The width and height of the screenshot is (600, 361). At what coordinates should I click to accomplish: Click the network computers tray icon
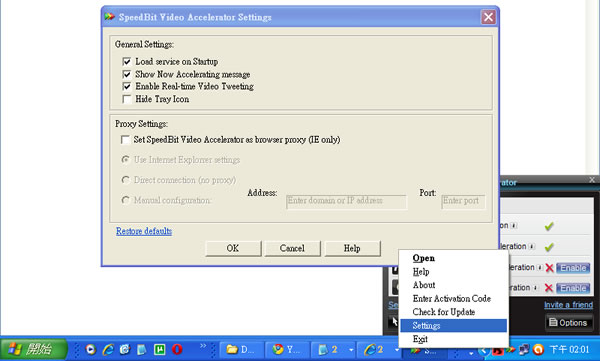[524, 350]
